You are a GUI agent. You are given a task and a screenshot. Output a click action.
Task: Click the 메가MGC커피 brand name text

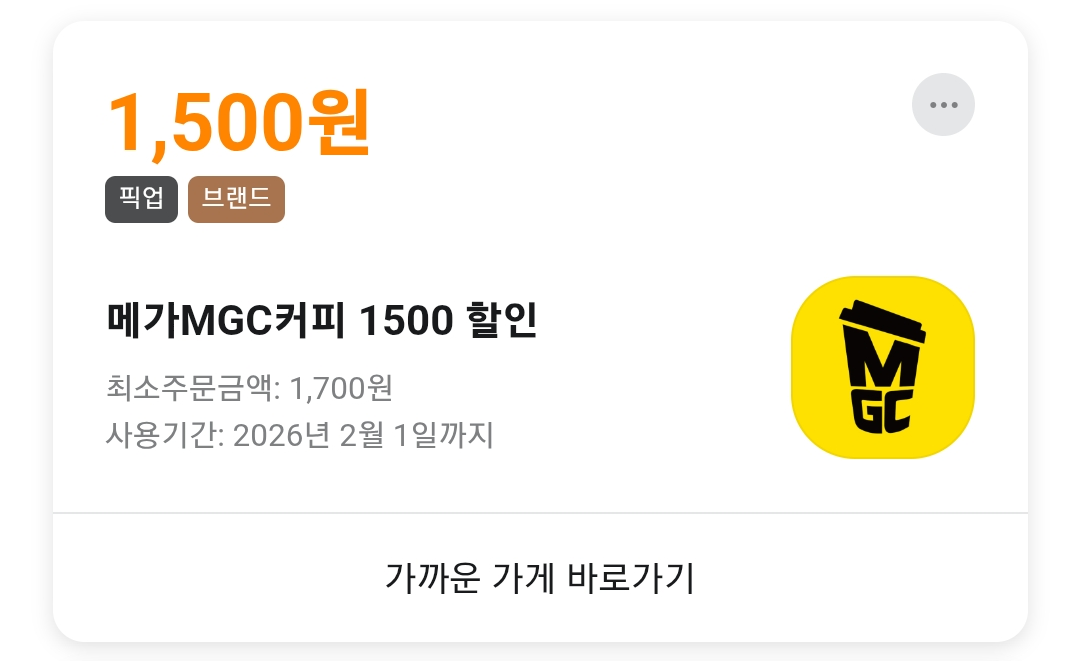point(226,320)
